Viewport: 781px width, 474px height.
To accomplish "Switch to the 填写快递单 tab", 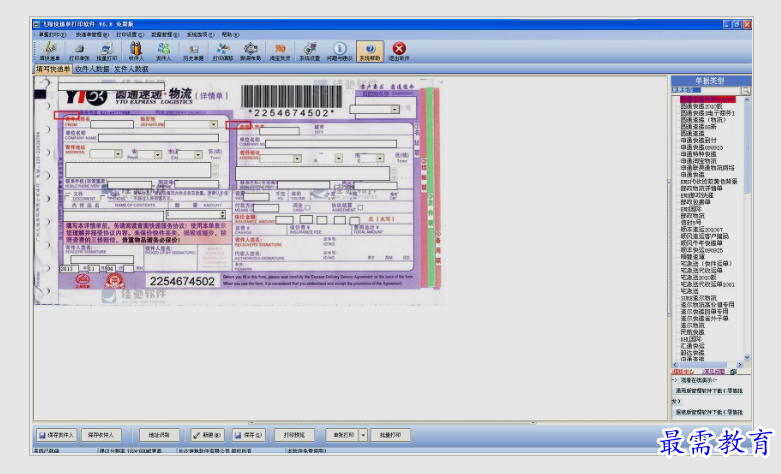I will coord(53,69).
